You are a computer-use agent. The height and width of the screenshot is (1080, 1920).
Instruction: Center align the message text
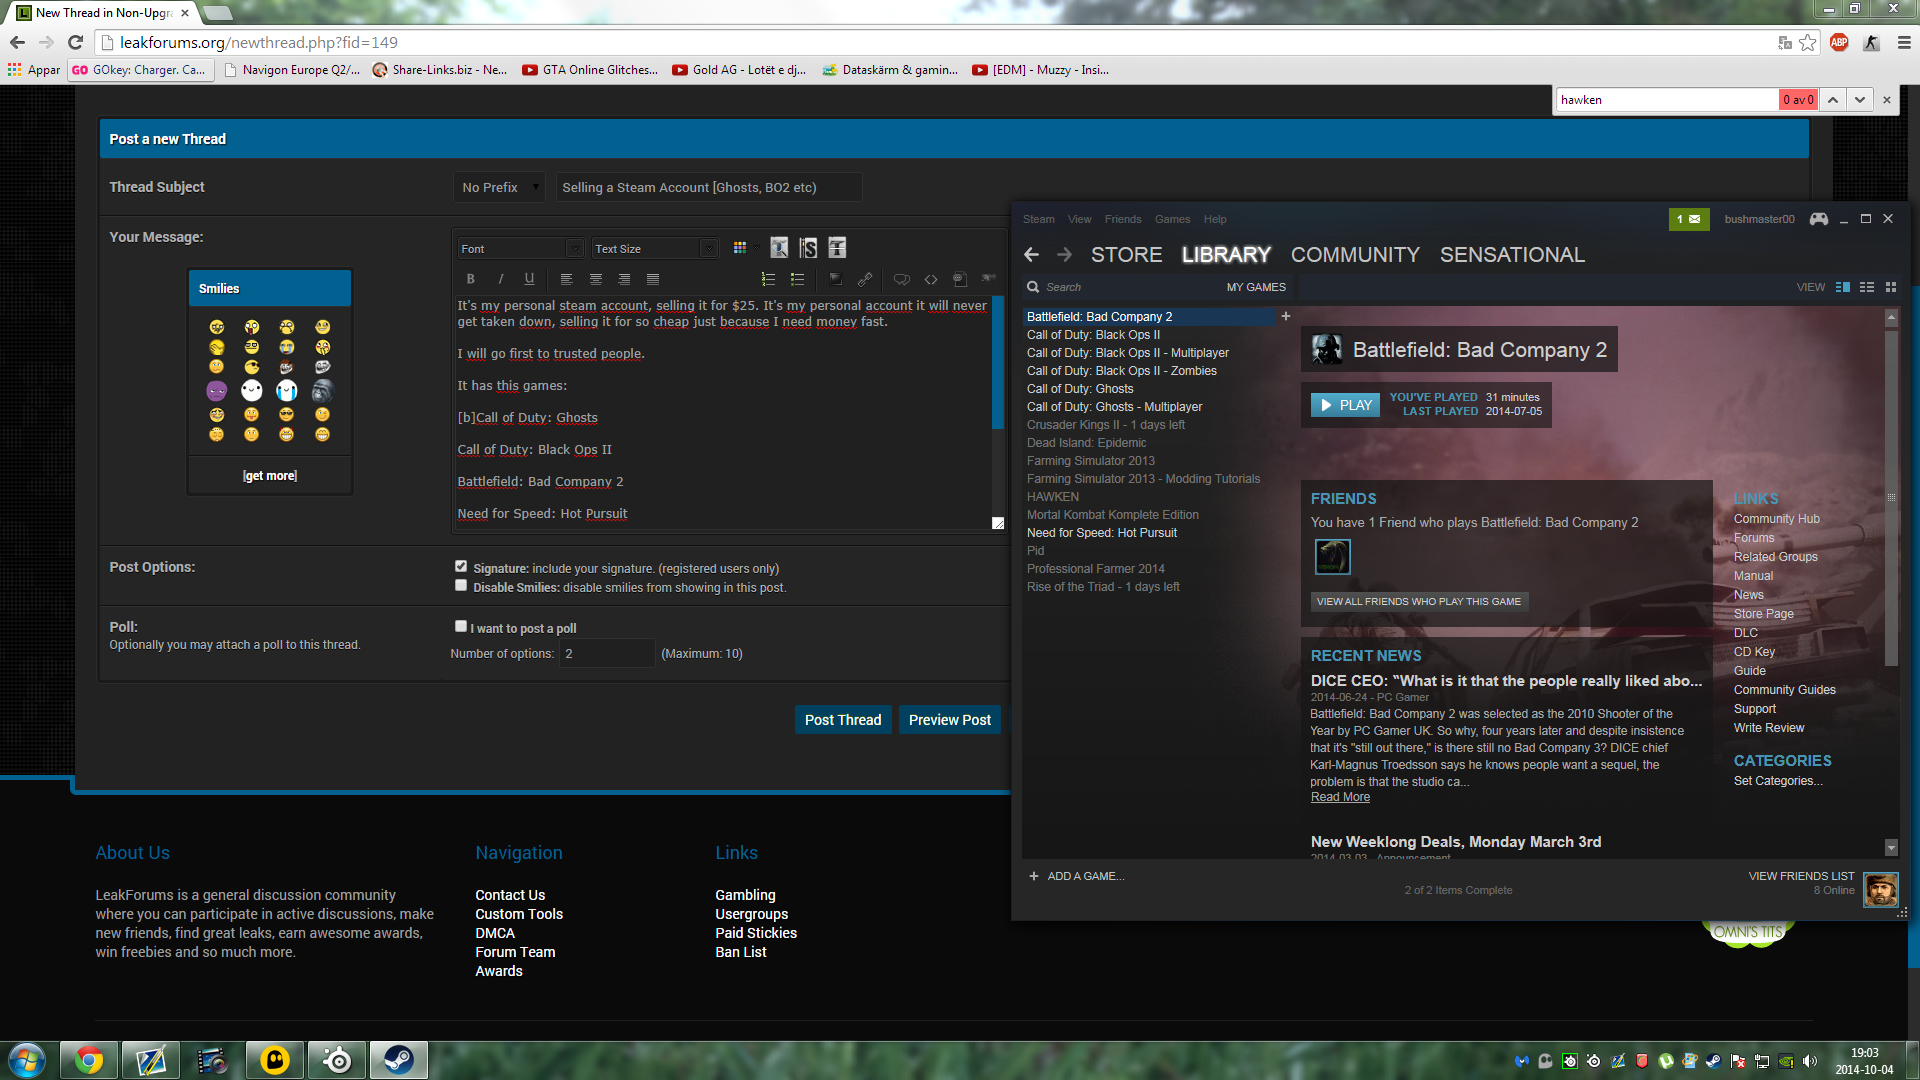[596, 279]
